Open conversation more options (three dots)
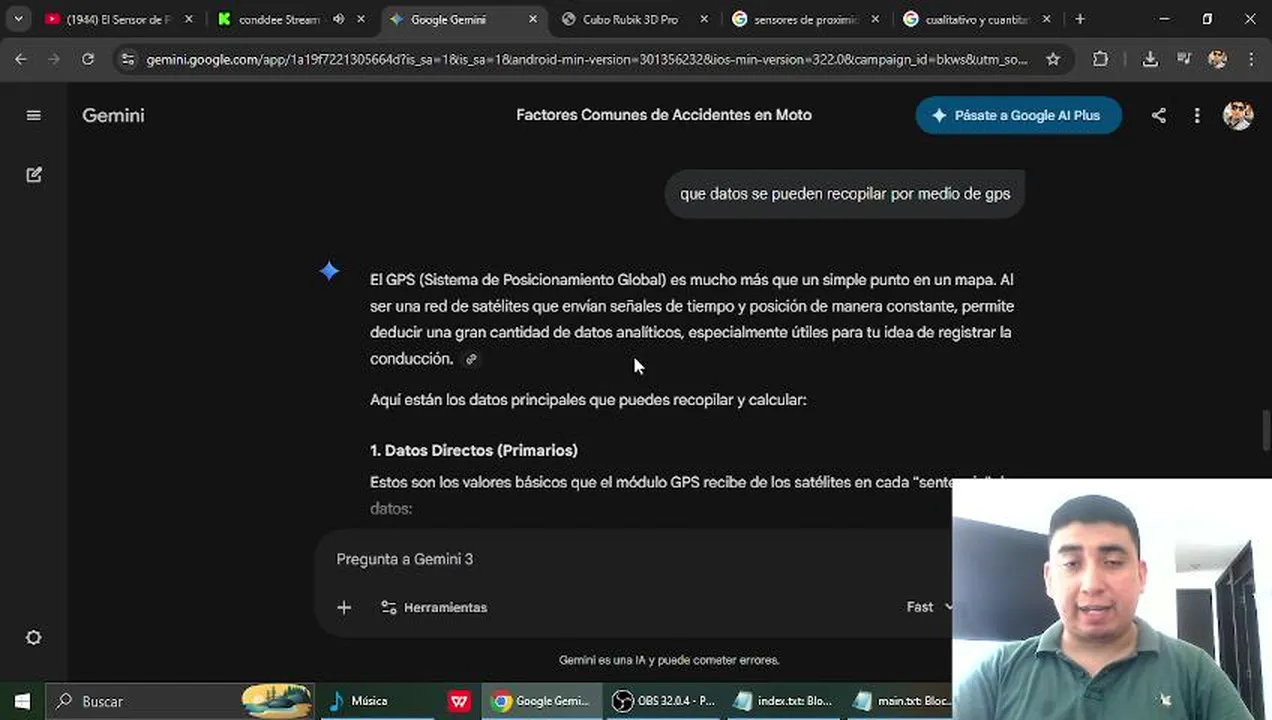The width and height of the screenshot is (1272, 720). click(1197, 115)
